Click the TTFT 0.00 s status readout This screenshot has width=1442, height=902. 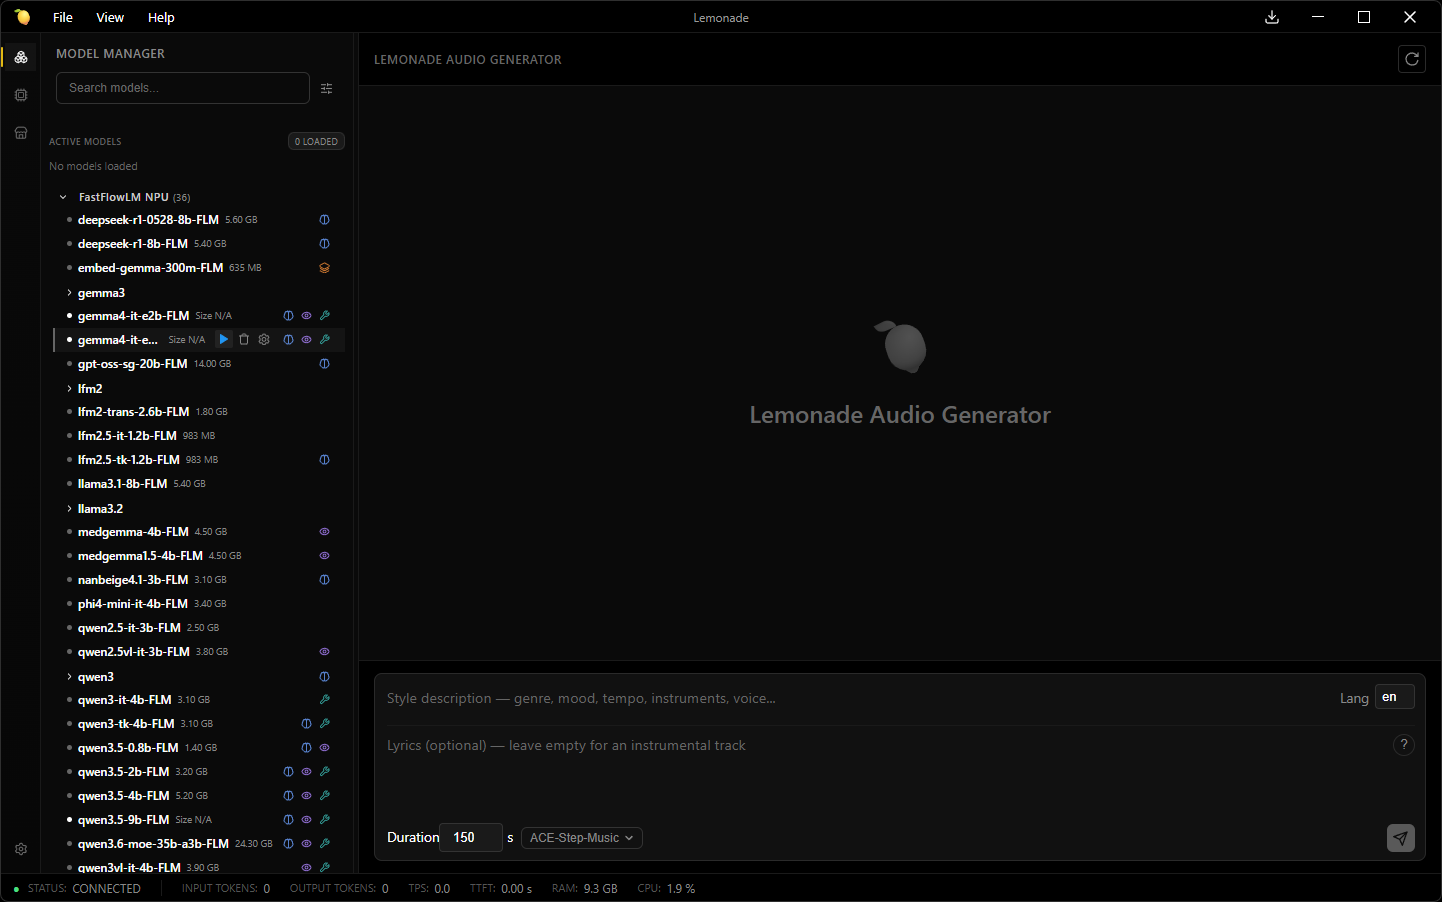click(x=501, y=888)
